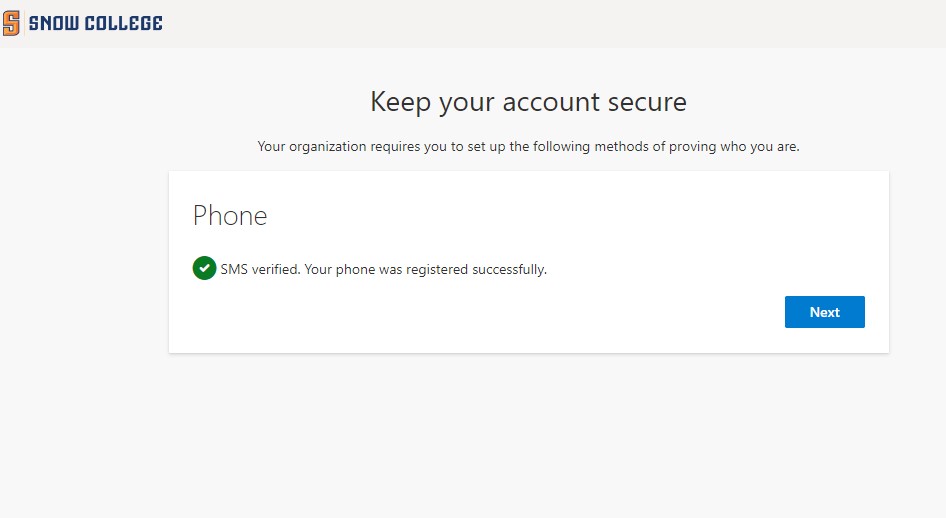The height and width of the screenshot is (518, 946).
Task: Click the word 'secure' in the page title
Action: (648, 102)
